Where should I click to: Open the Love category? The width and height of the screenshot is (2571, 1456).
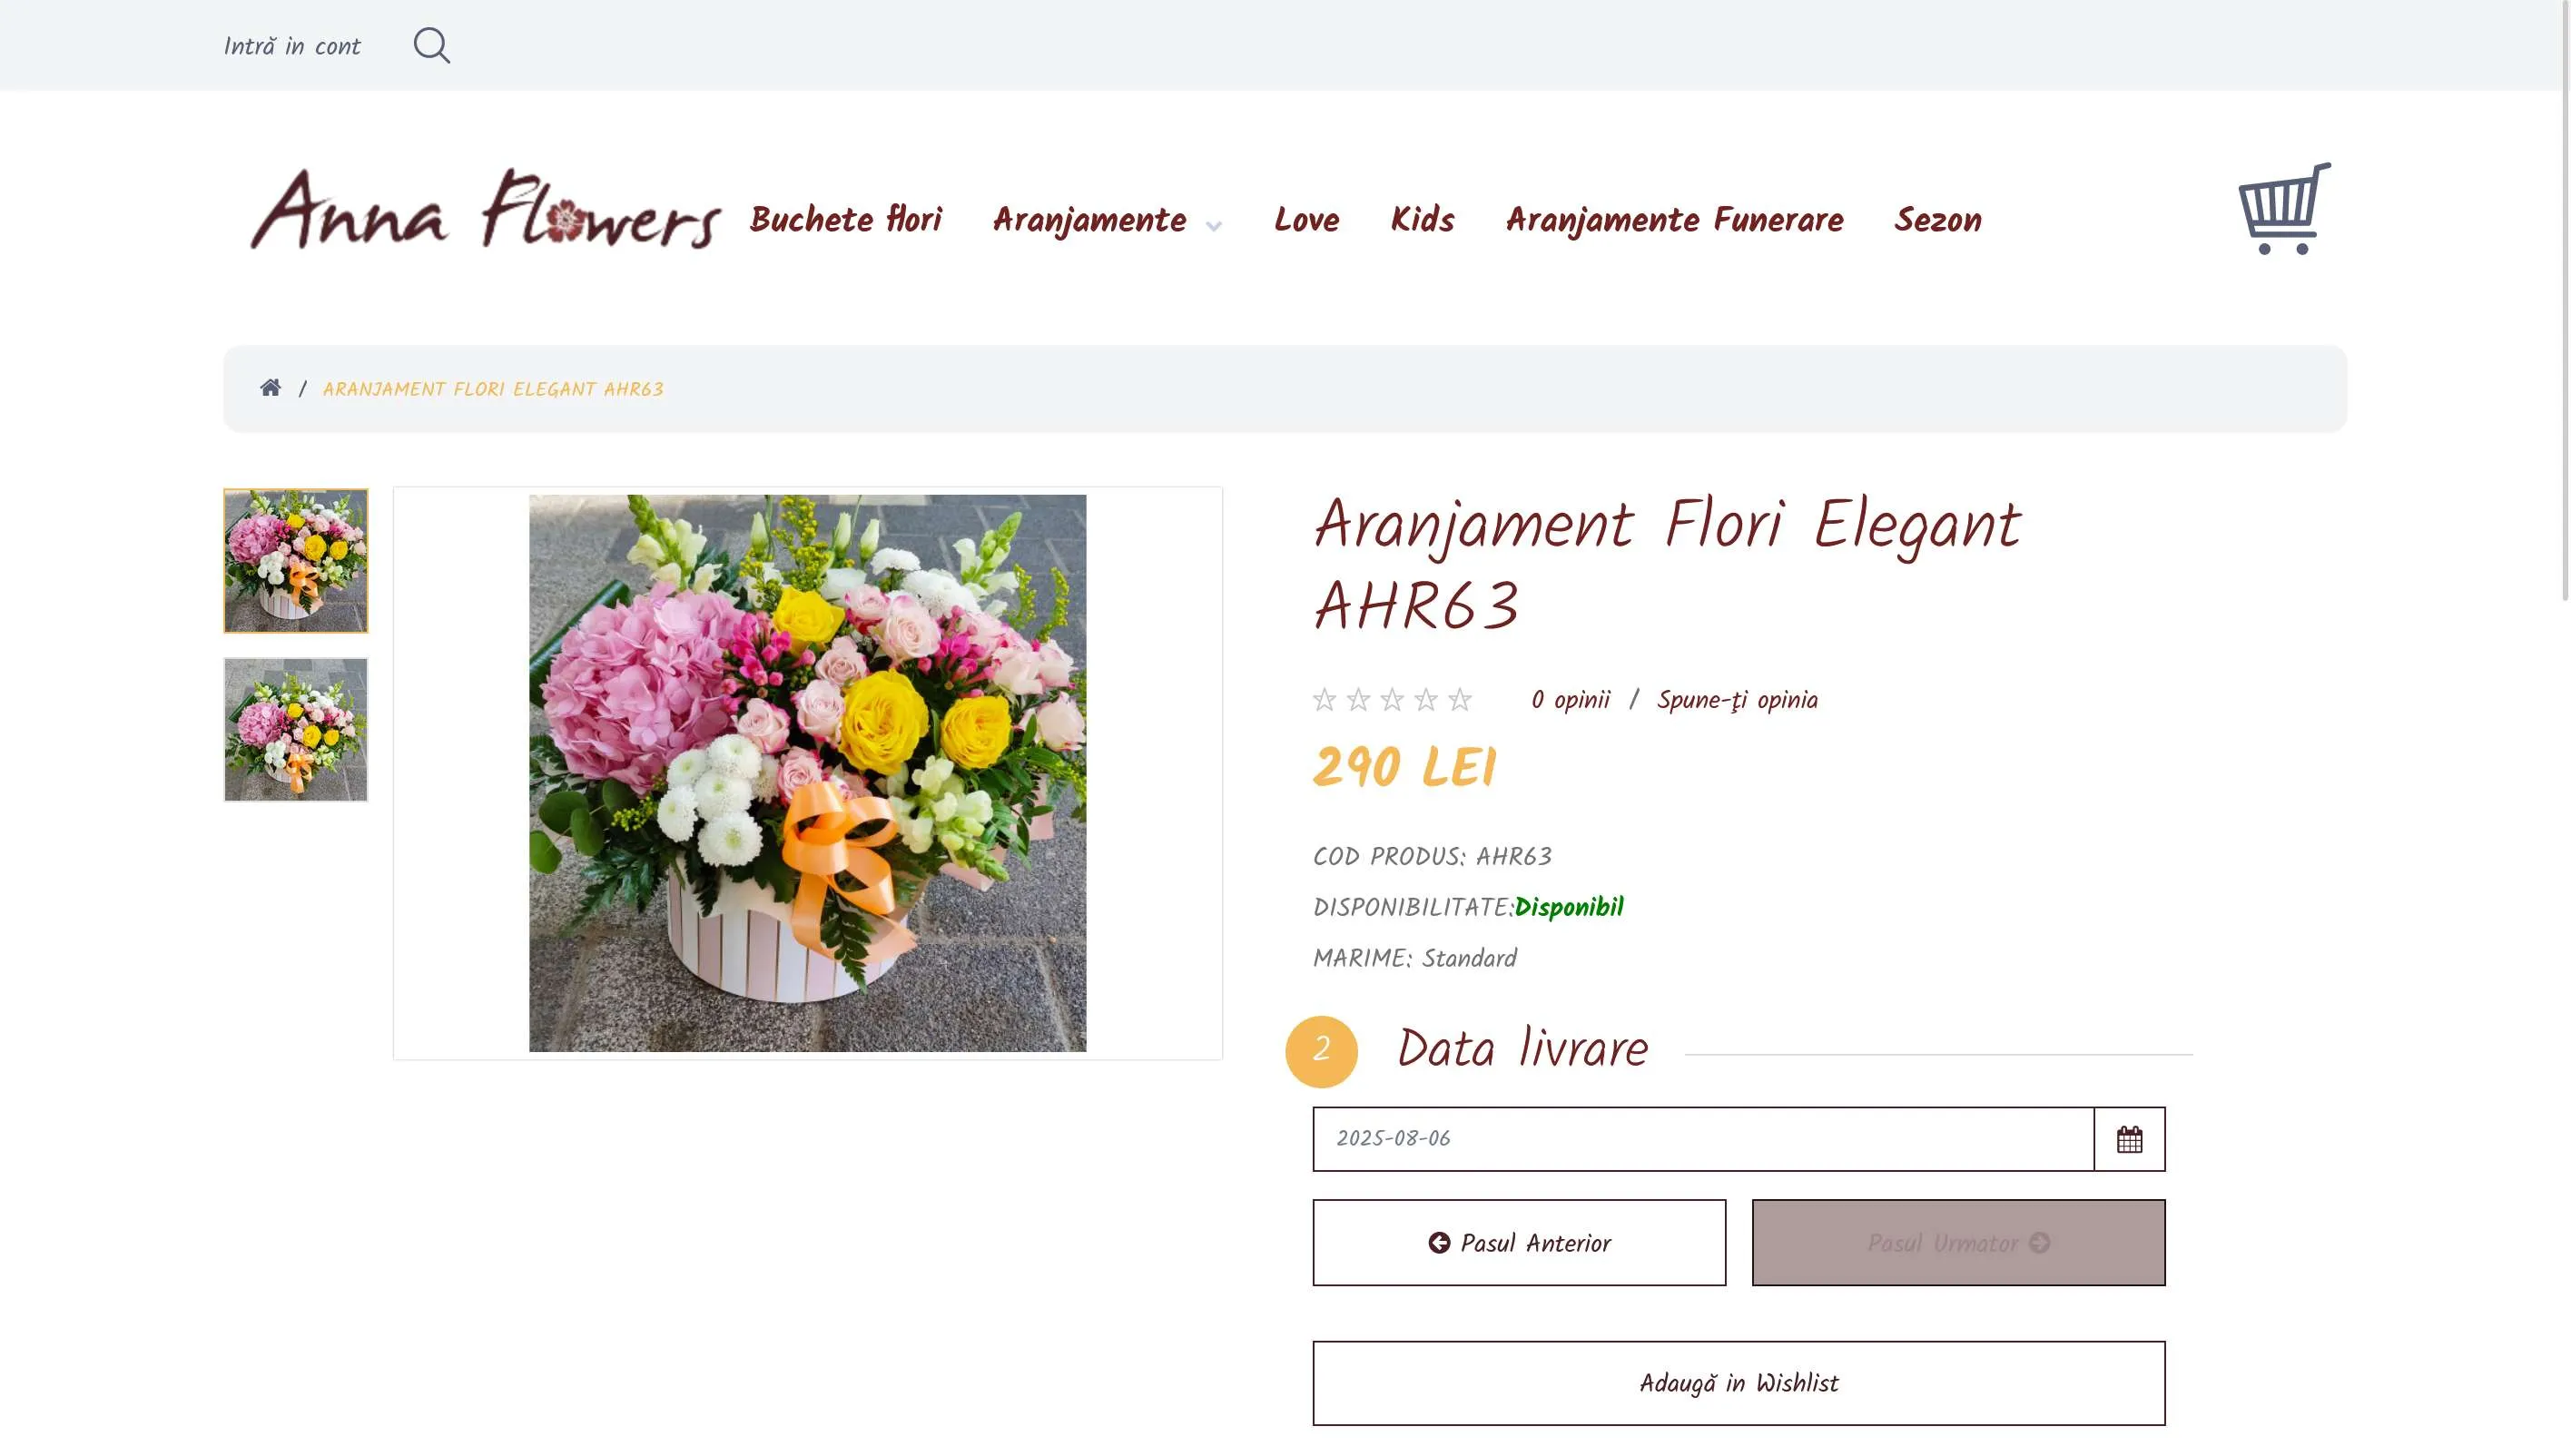(1306, 219)
